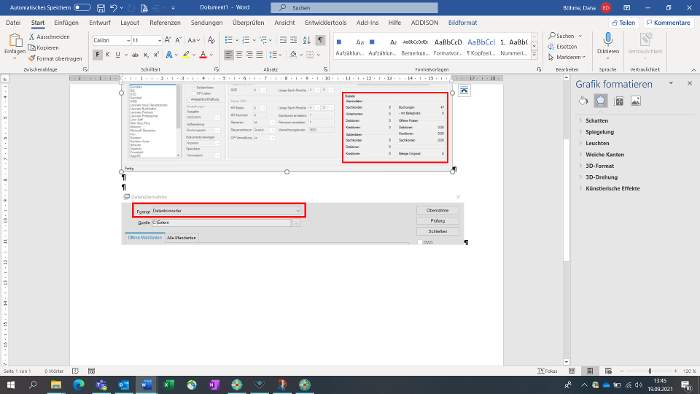Image resolution: width=700 pixels, height=394 pixels.
Task: Cut selection with Ausschneiden
Action: [x=49, y=37]
